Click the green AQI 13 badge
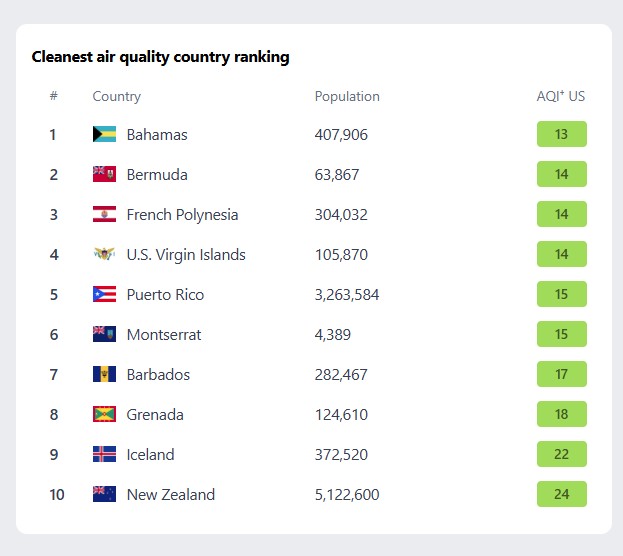 561,134
